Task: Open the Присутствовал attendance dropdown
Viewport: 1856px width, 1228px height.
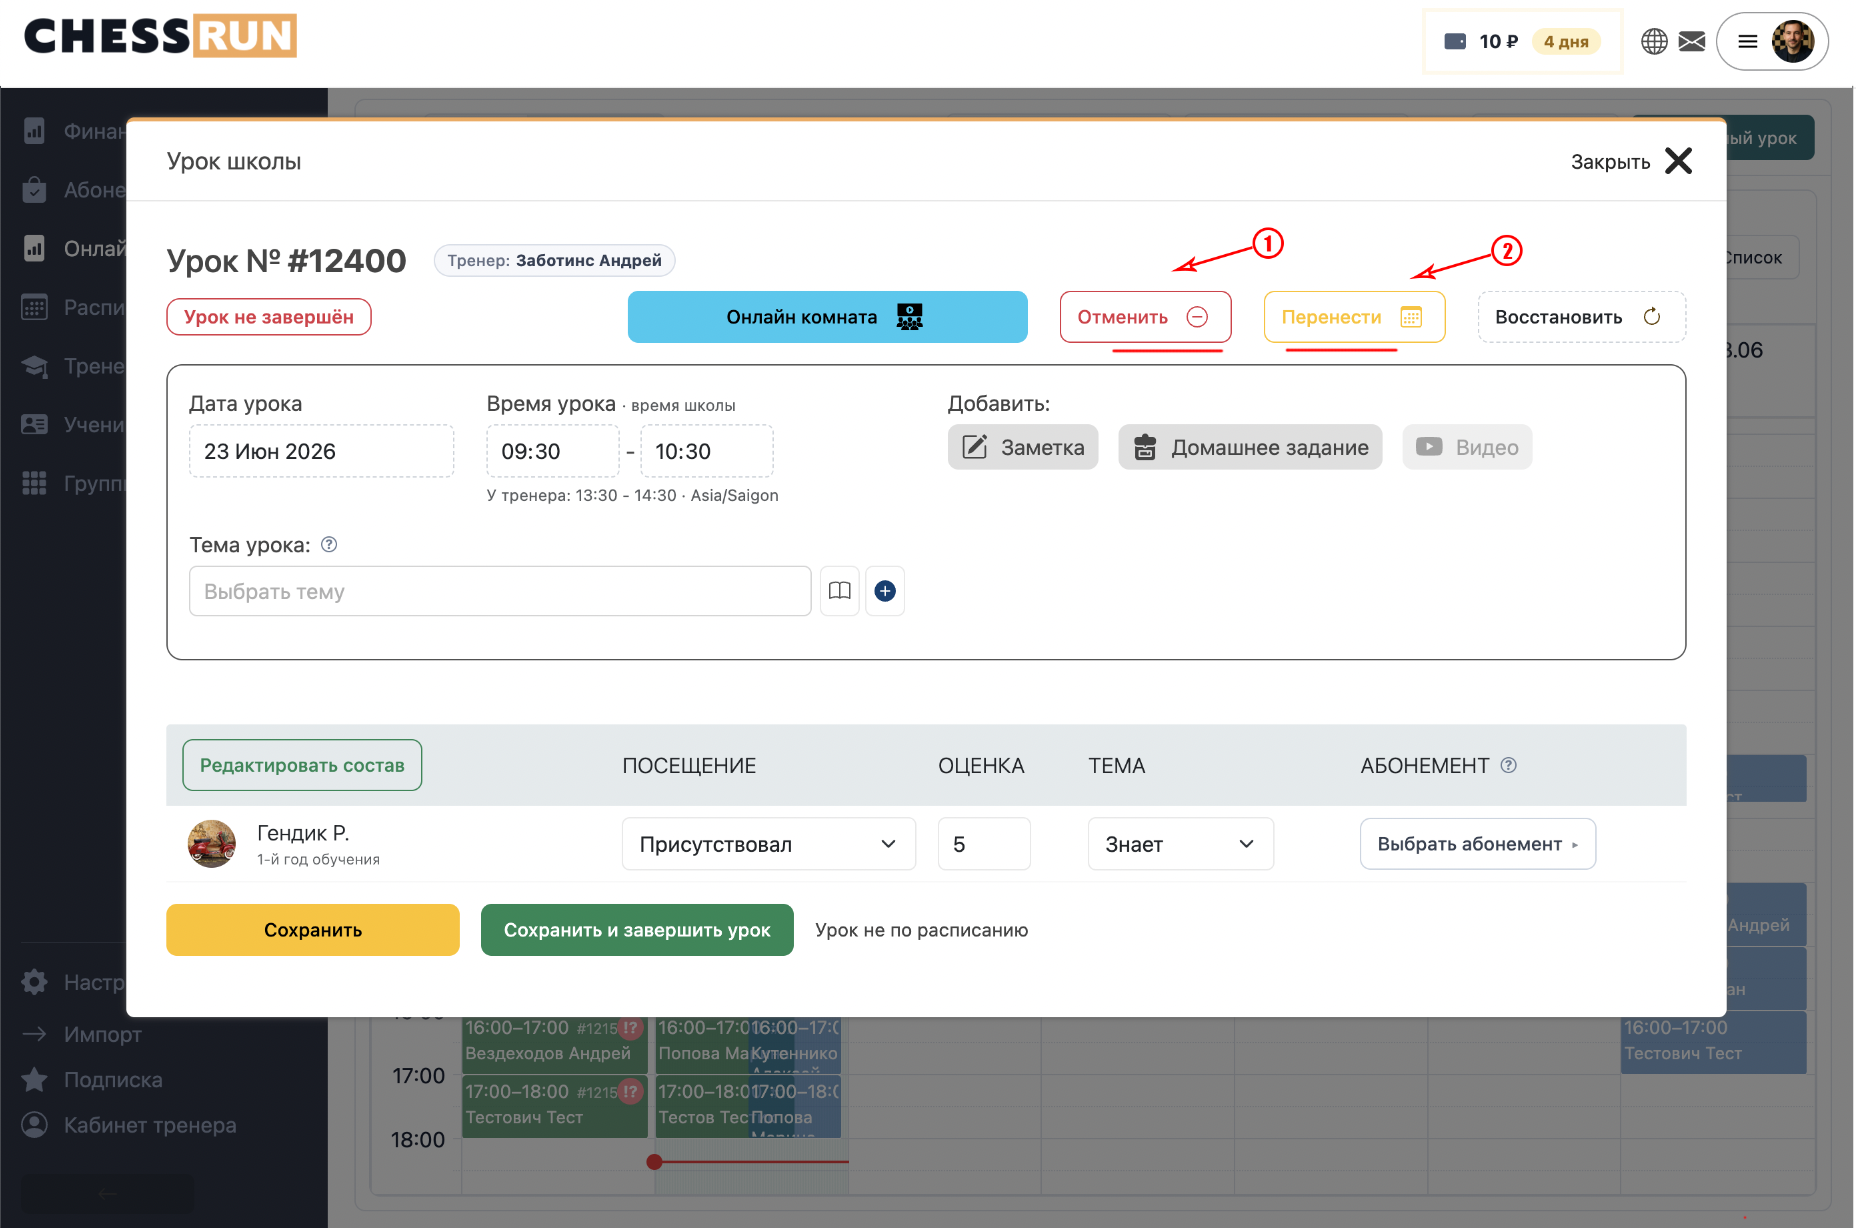Action: click(x=768, y=844)
